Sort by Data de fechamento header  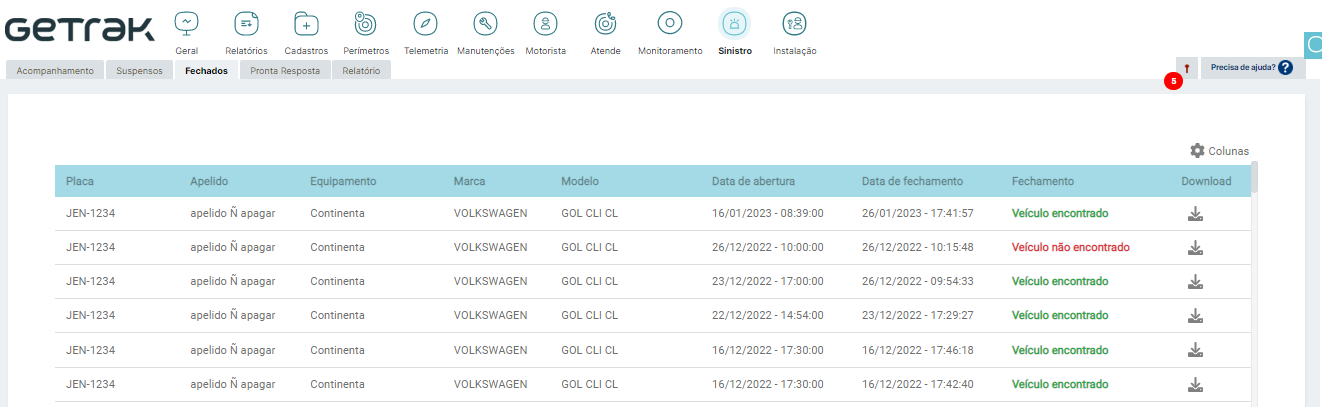(x=912, y=182)
